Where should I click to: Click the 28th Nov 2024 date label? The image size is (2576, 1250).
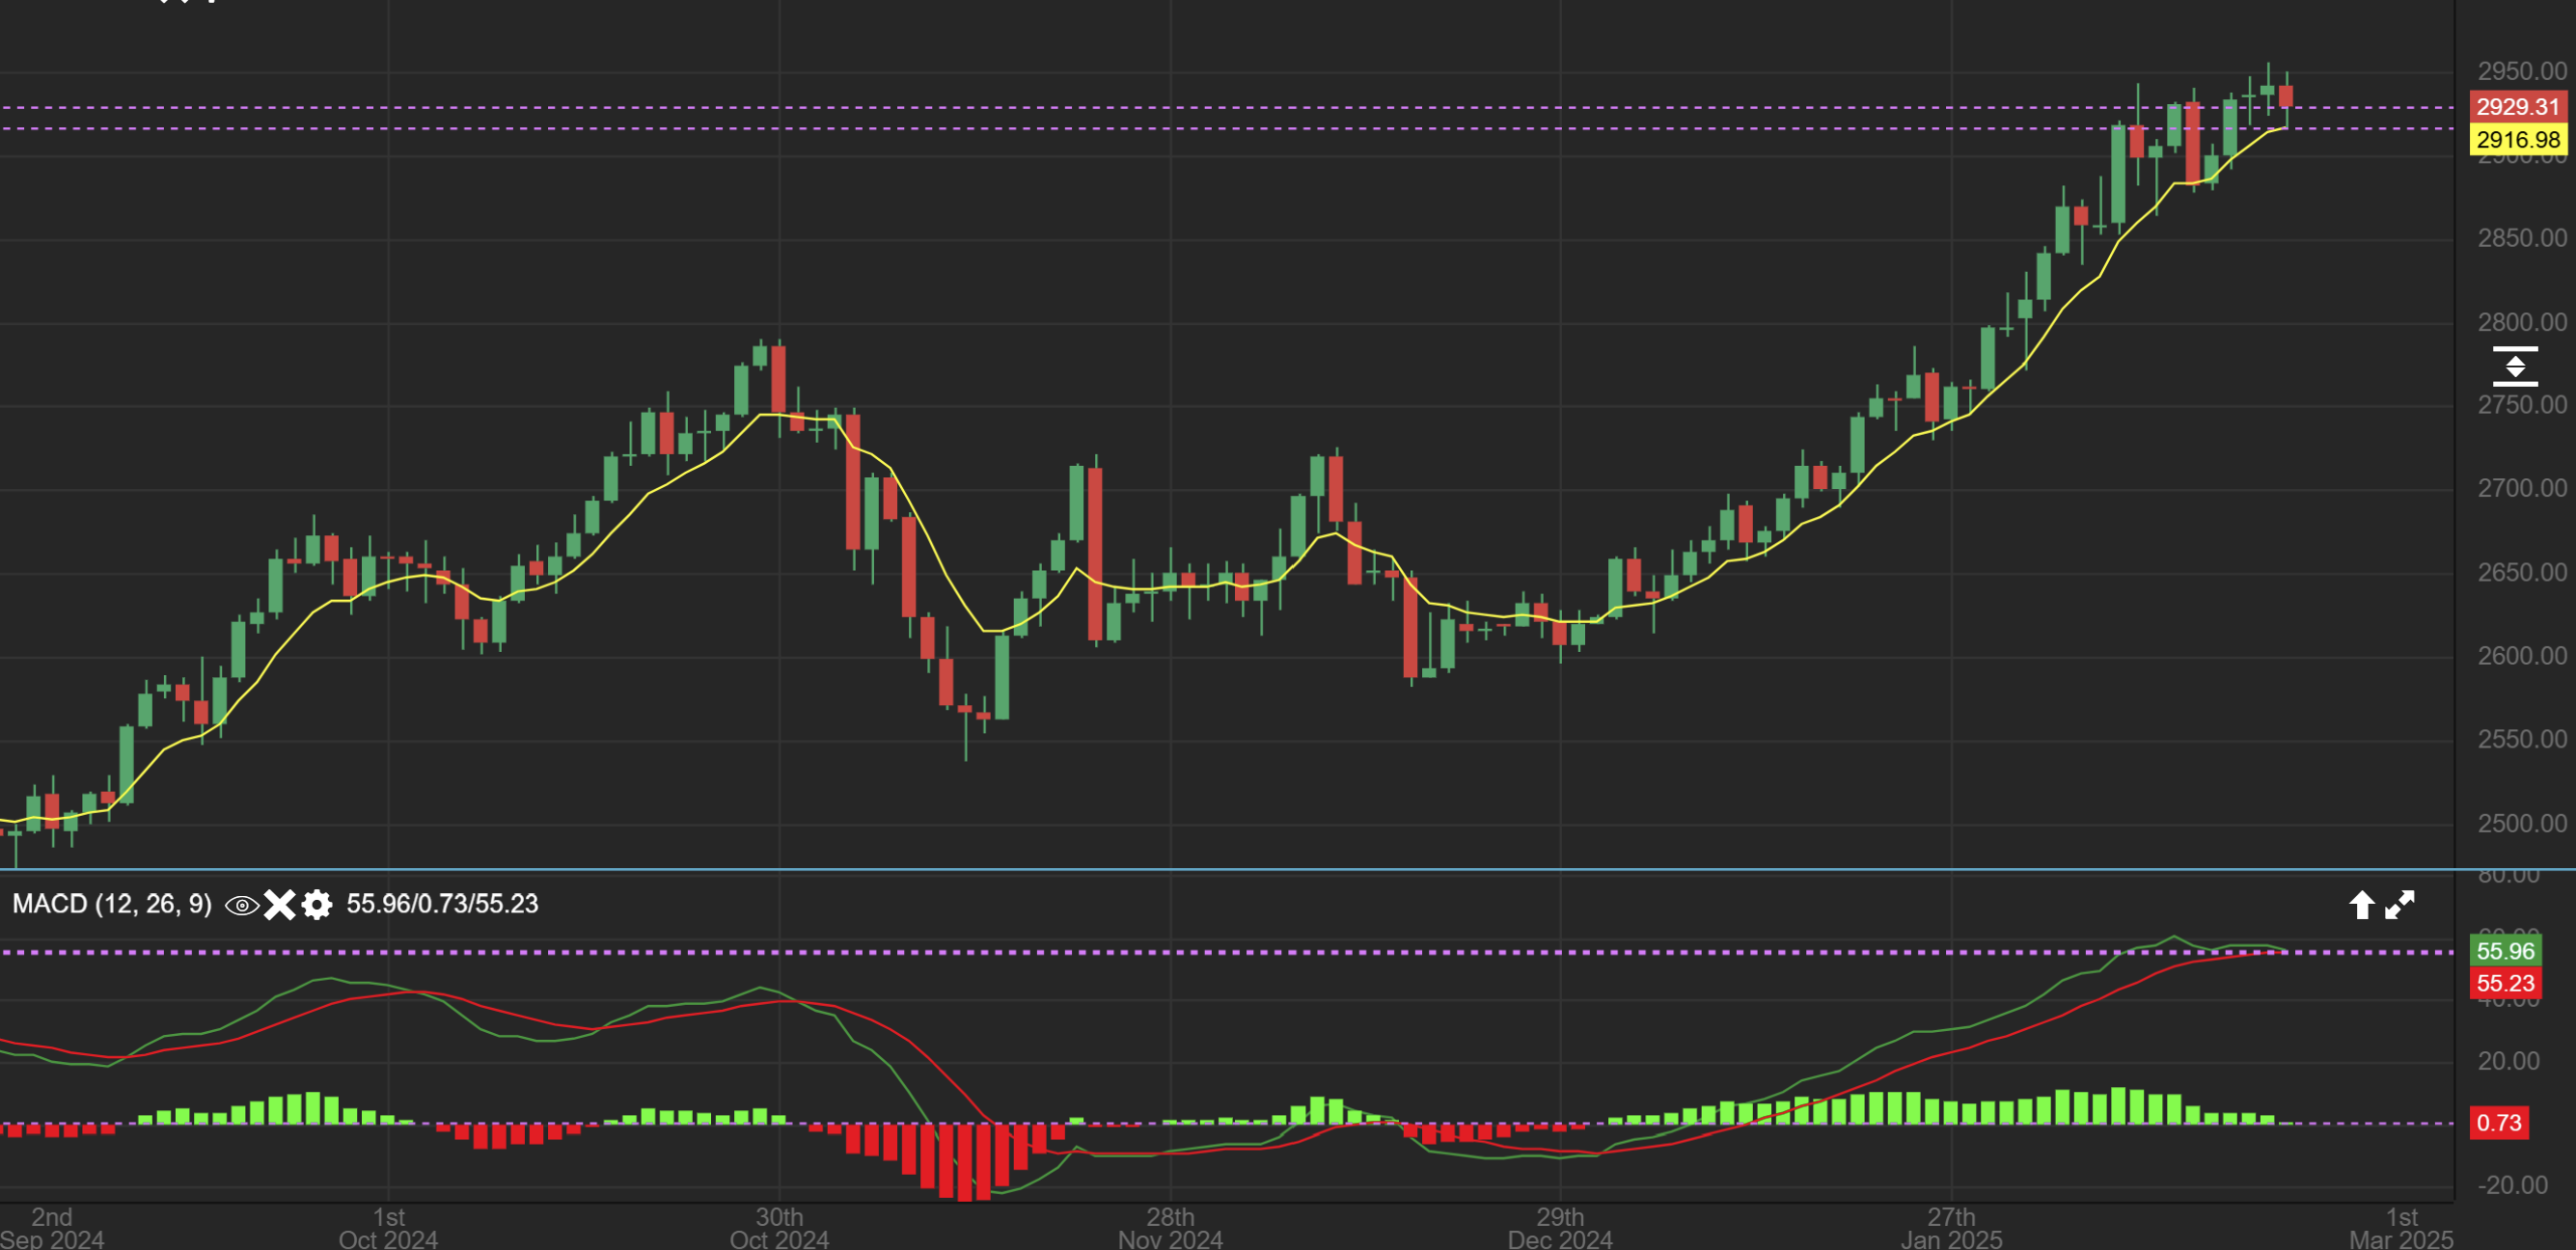coord(1170,1228)
